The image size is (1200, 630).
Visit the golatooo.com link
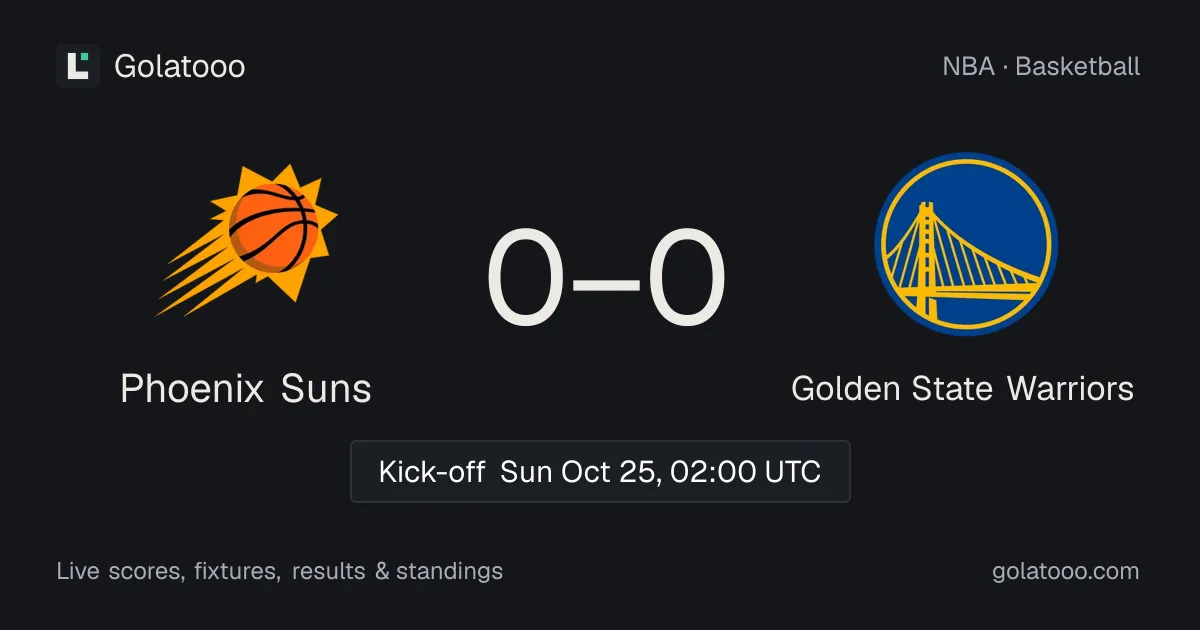point(1066,572)
